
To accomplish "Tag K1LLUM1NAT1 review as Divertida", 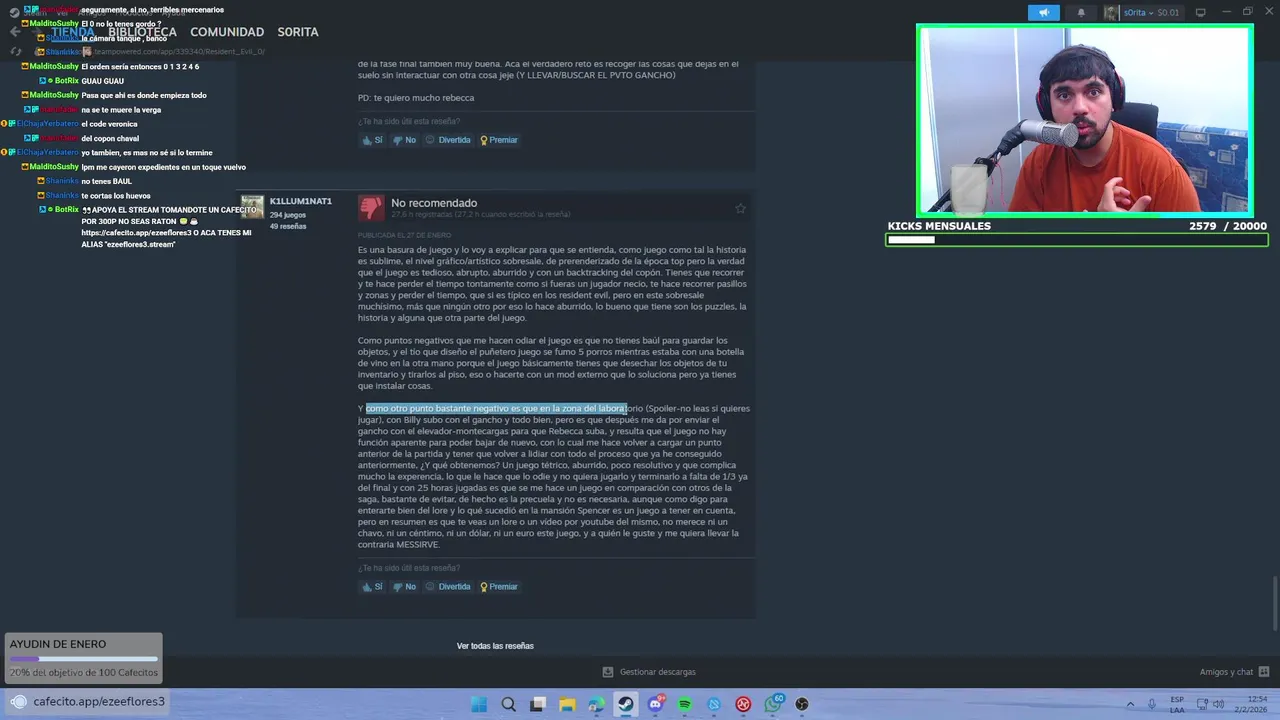I will coord(448,587).
